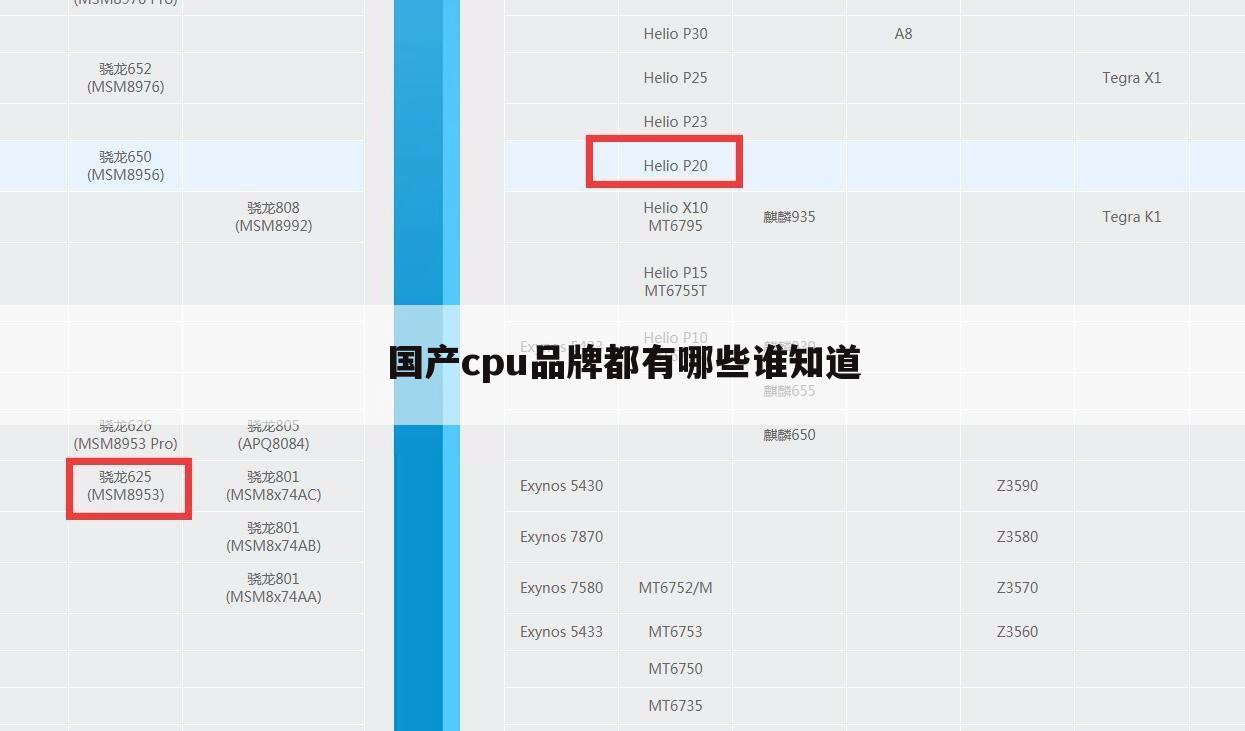
Task: Select the MT6753 cell
Action: [675, 632]
